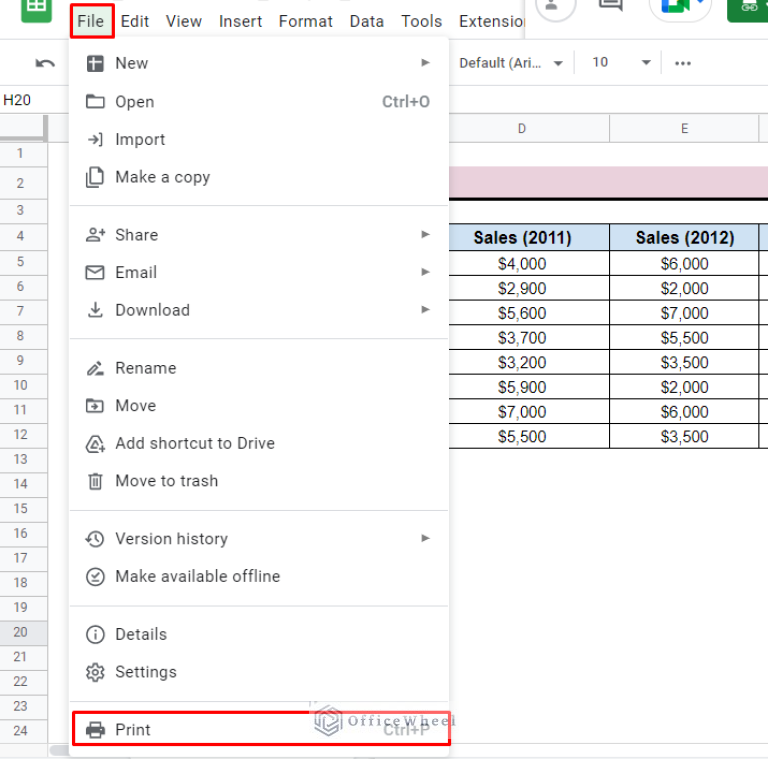Open the Default font family dropdown
Screen dimensions: 768x759
pyautogui.click(x=510, y=63)
